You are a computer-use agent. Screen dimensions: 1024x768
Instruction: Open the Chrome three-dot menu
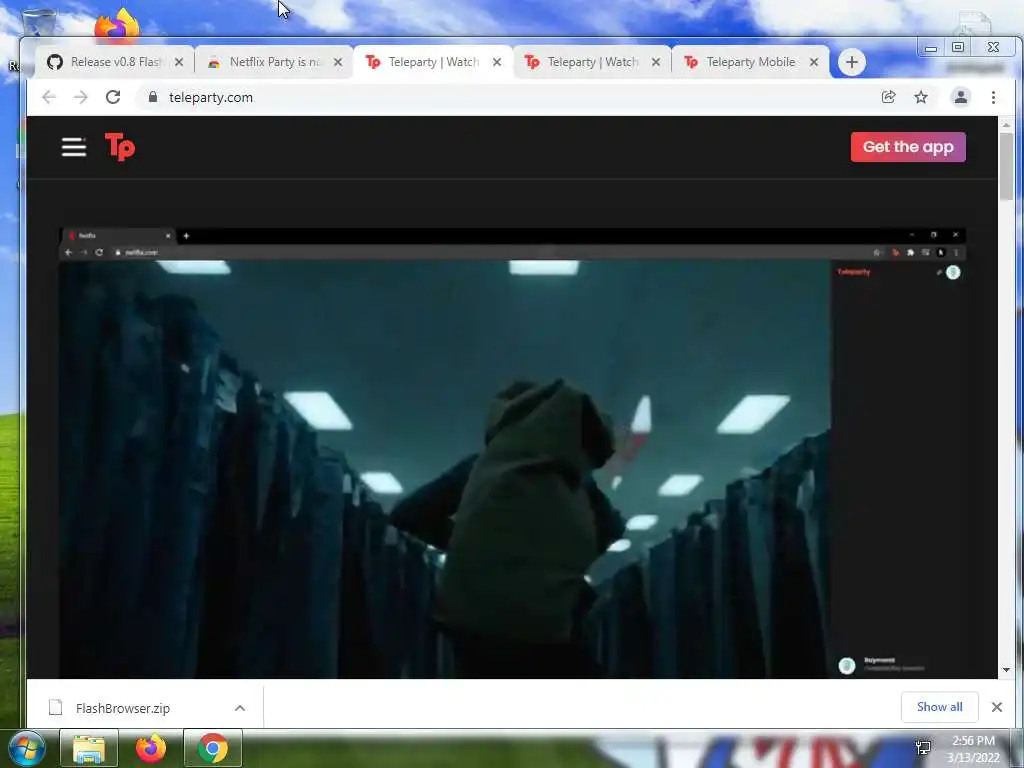[x=993, y=97]
